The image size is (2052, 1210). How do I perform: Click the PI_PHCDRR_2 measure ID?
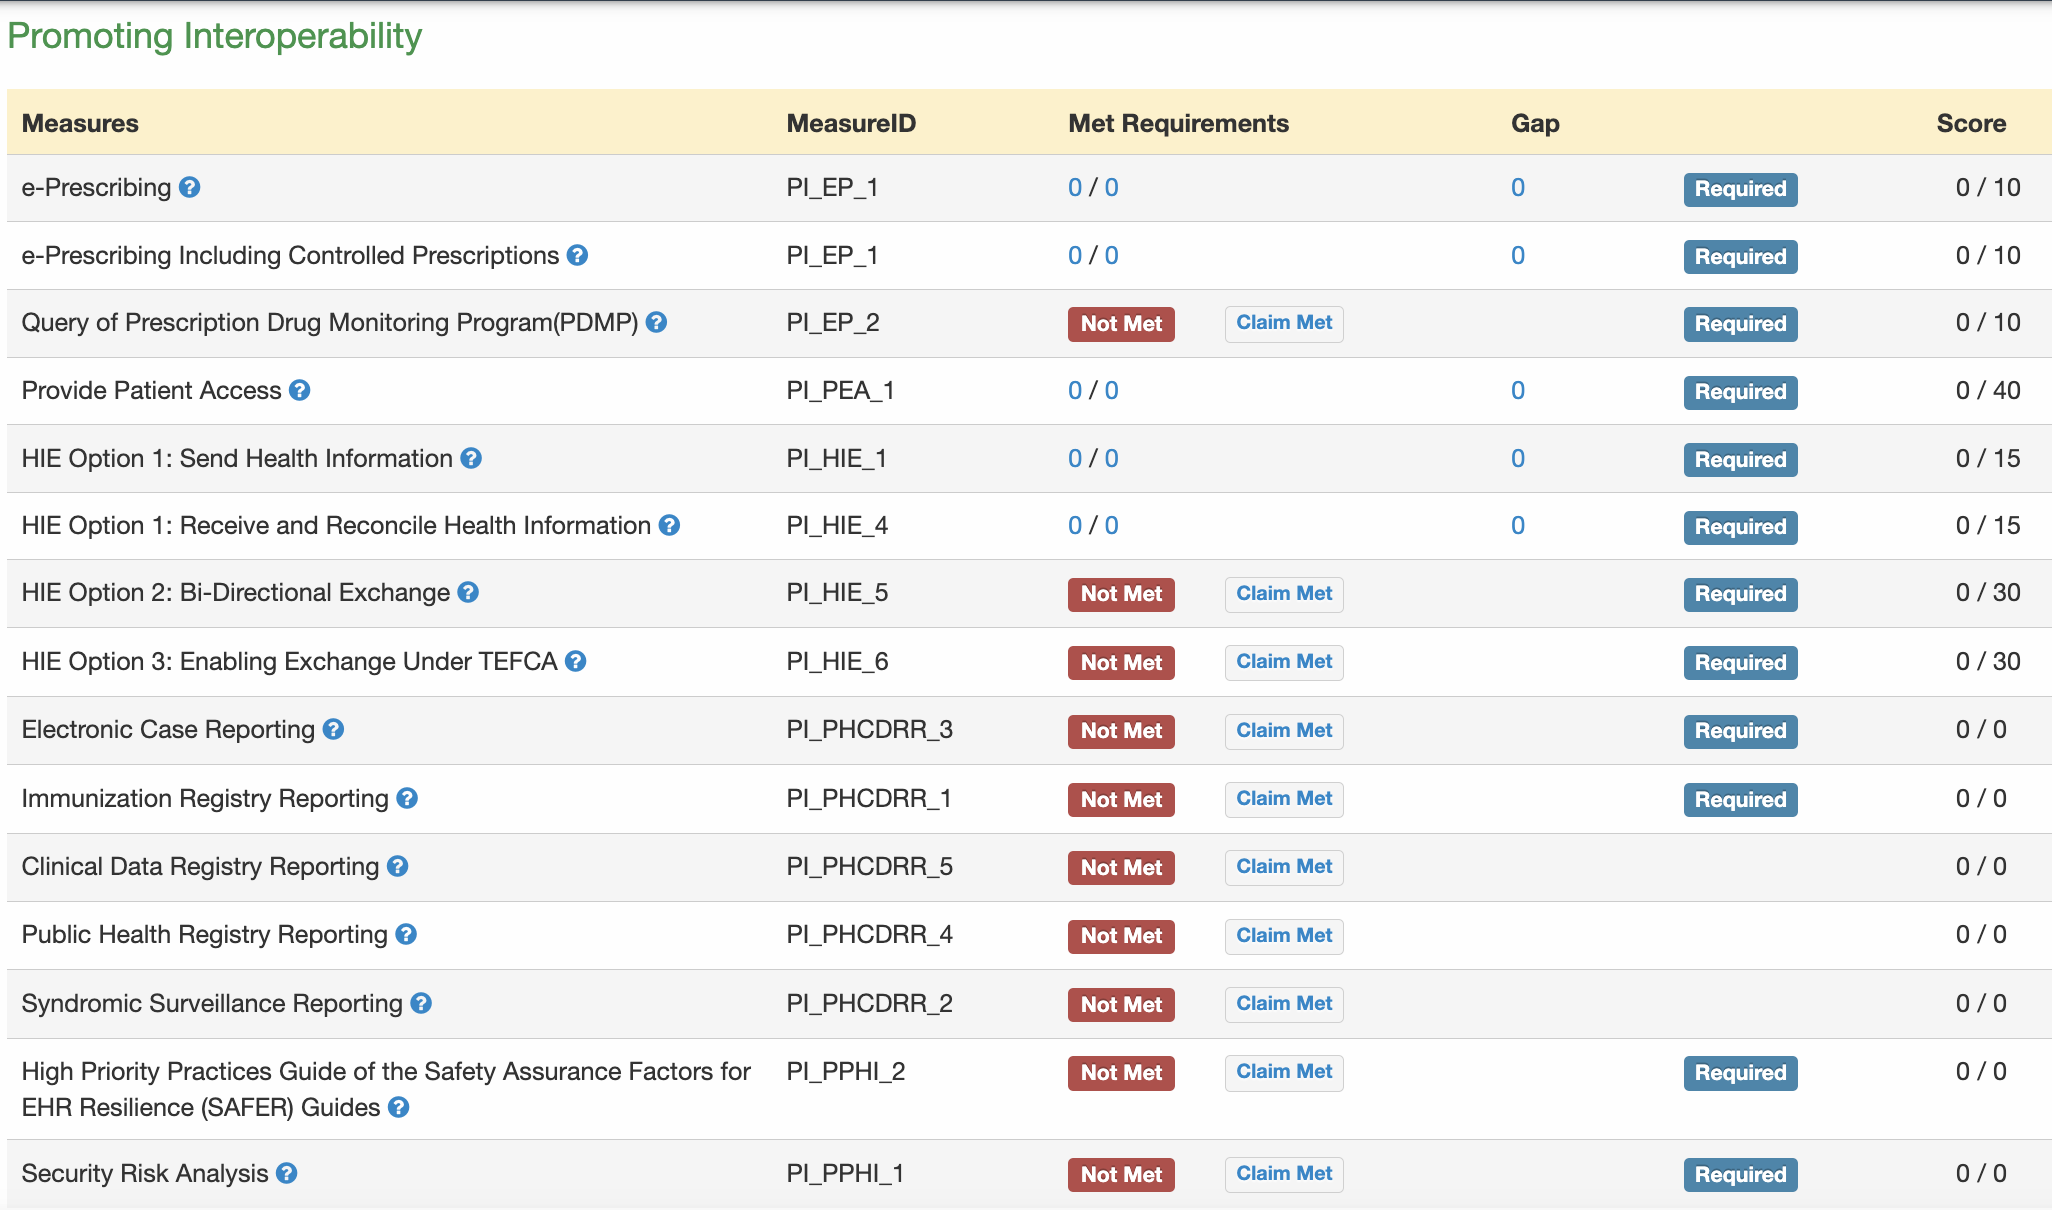[x=869, y=1003]
